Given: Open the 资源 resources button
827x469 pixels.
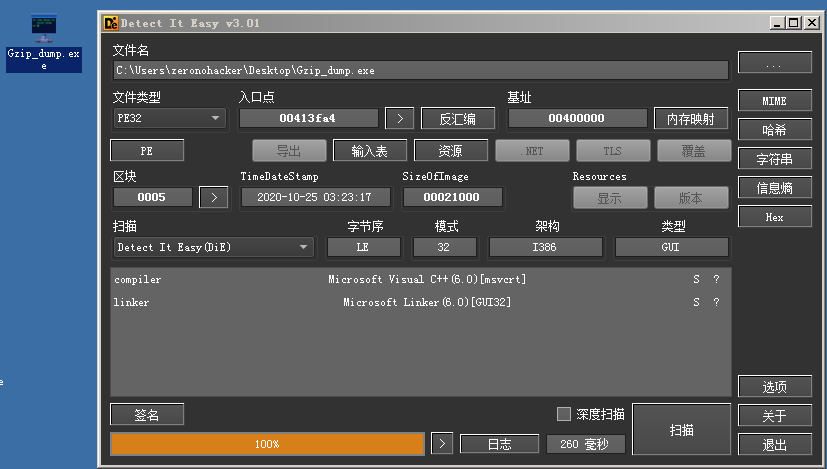Looking at the screenshot, I should pos(451,150).
